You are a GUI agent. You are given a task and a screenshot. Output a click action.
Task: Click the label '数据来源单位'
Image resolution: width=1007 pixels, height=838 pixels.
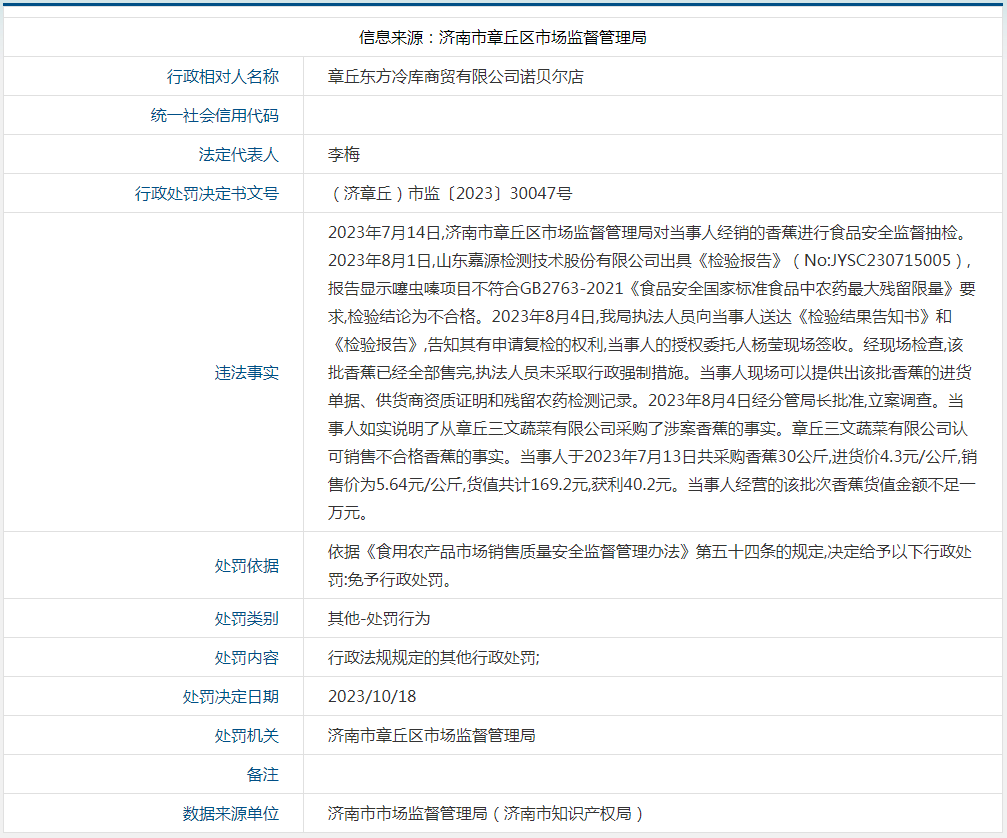tap(231, 814)
